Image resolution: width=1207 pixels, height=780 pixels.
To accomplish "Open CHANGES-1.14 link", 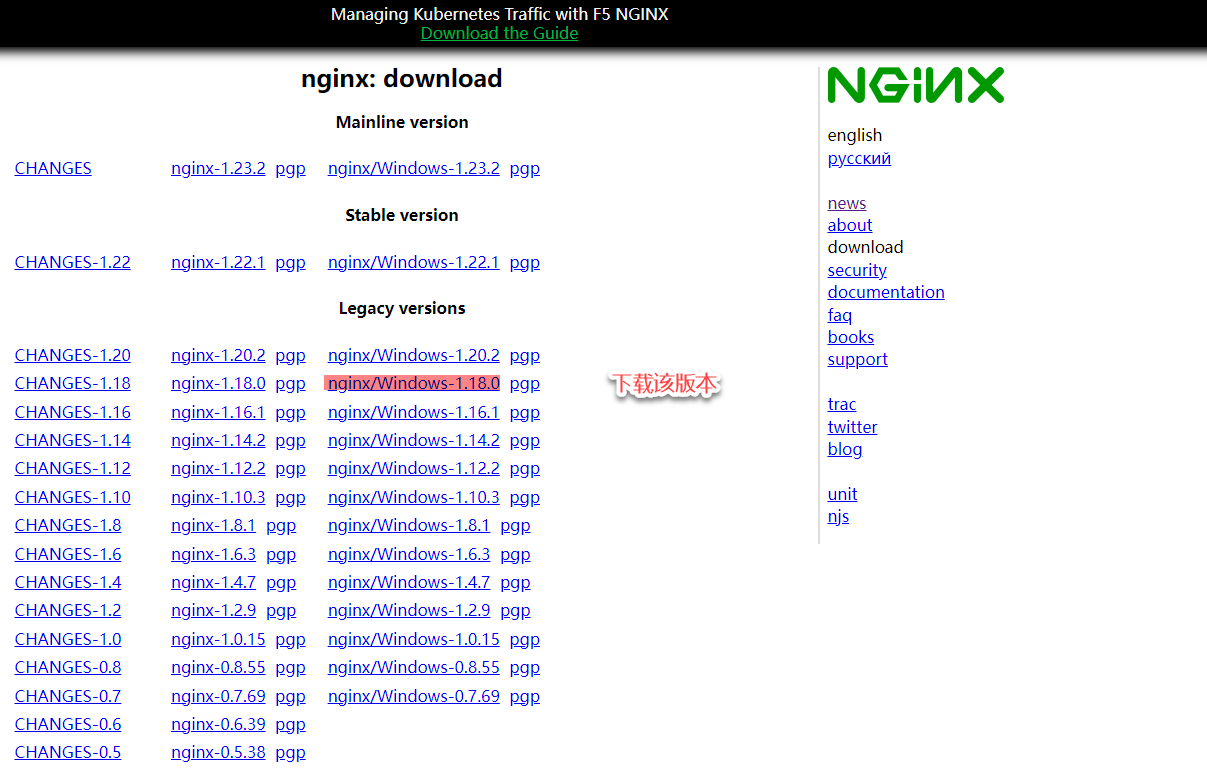I will [x=73, y=440].
